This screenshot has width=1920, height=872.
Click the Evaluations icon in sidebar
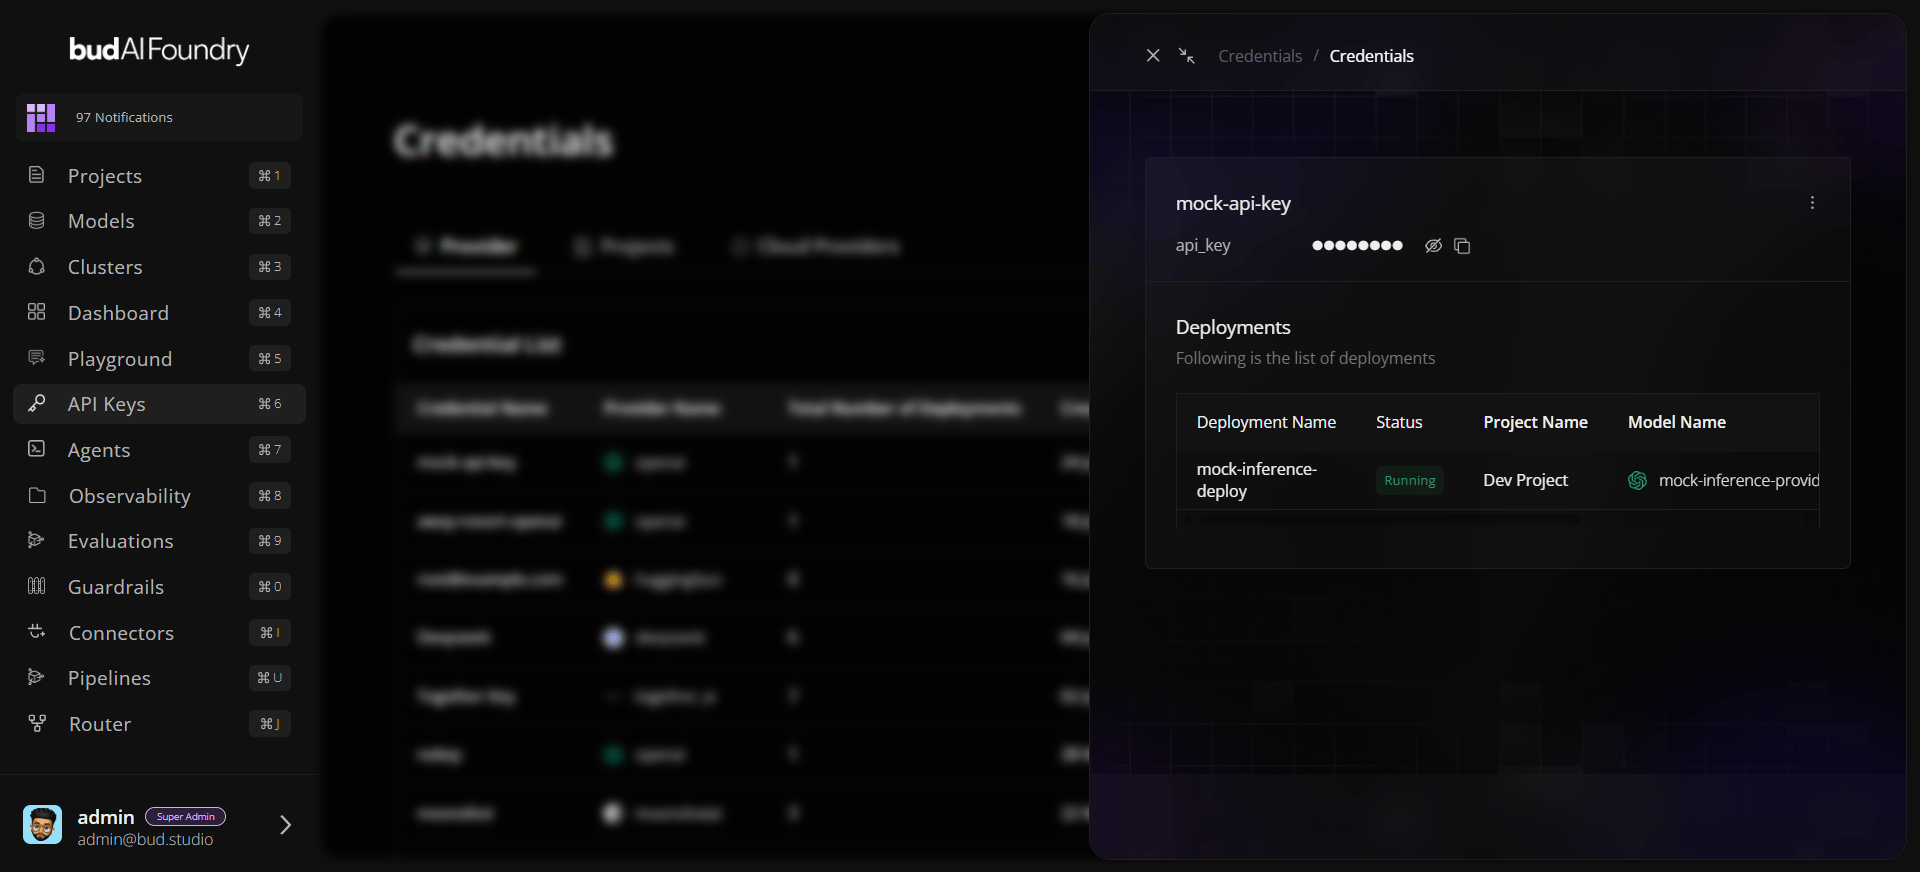point(37,540)
